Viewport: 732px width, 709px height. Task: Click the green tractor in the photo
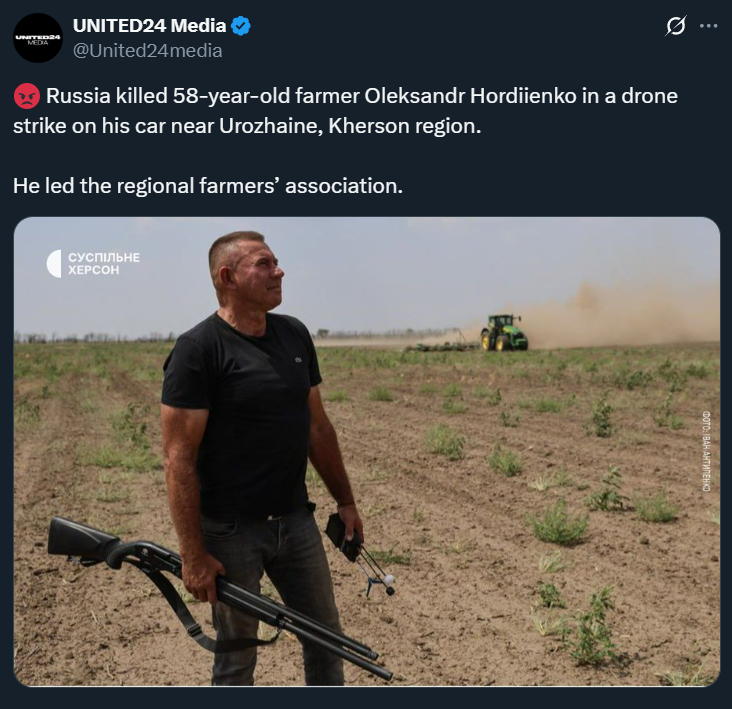503,332
